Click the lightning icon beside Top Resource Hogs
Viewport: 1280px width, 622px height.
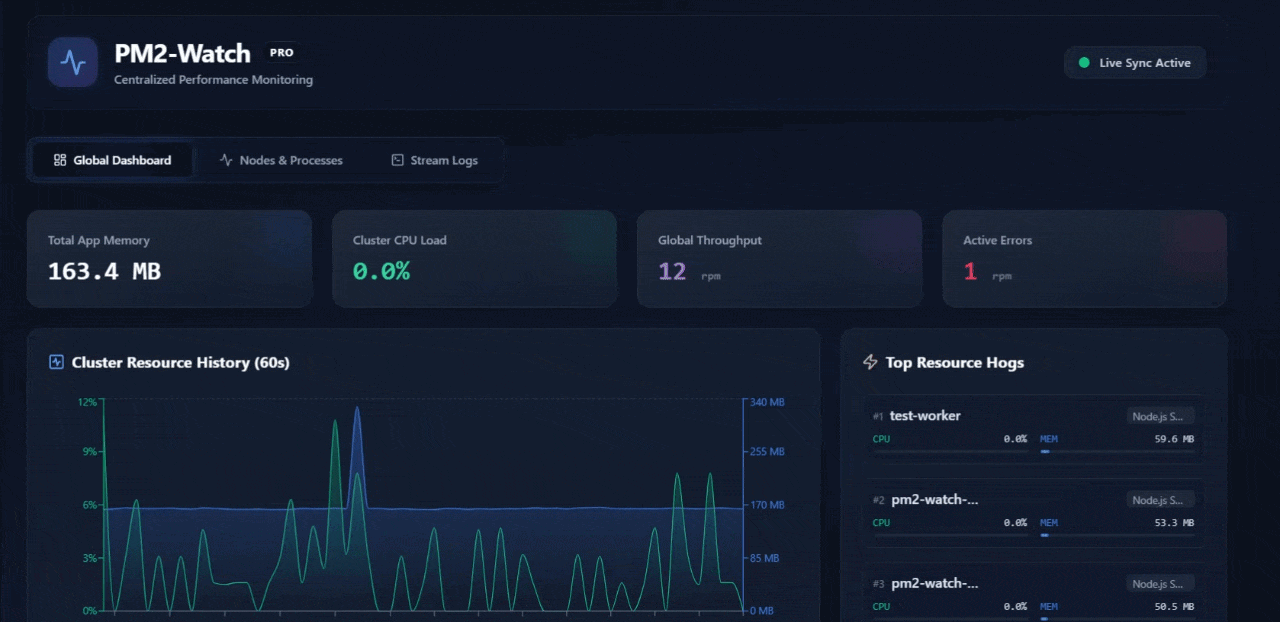[x=870, y=362]
